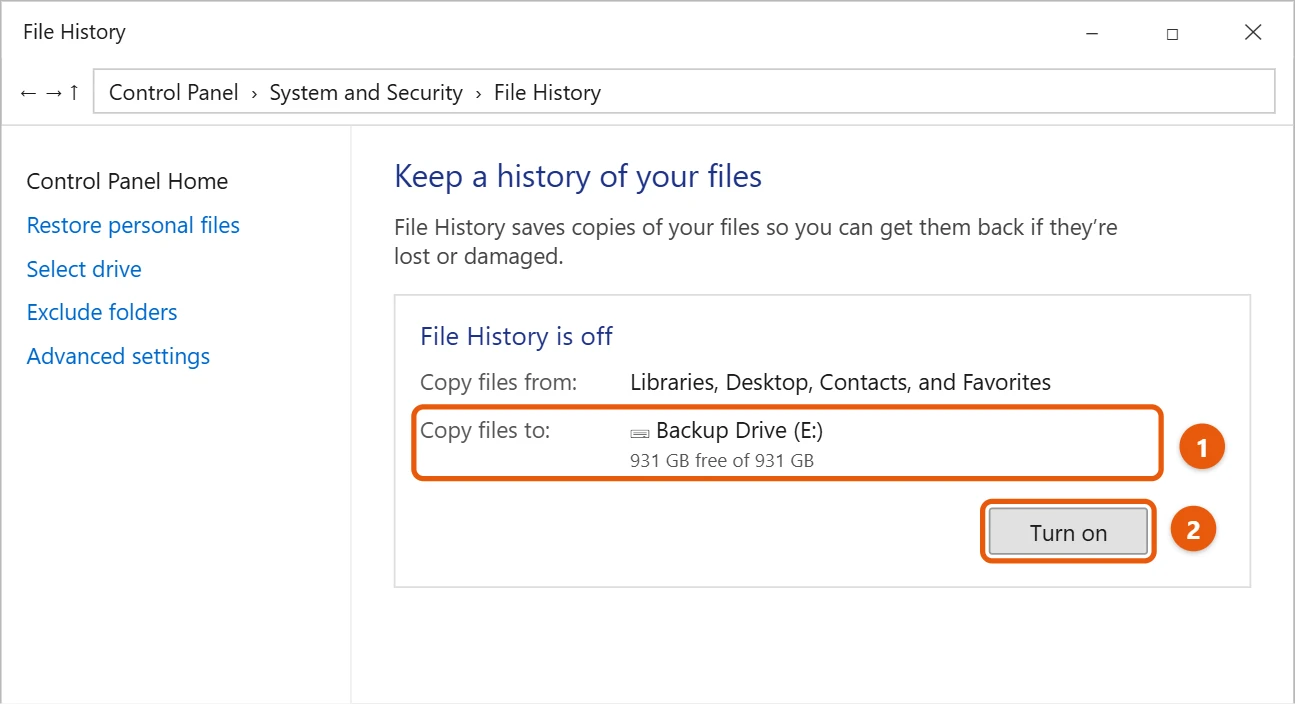Expand chevron after System and Security breadcrumb
Image resolution: width=1295 pixels, height=704 pixels.
click(x=478, y=94)
